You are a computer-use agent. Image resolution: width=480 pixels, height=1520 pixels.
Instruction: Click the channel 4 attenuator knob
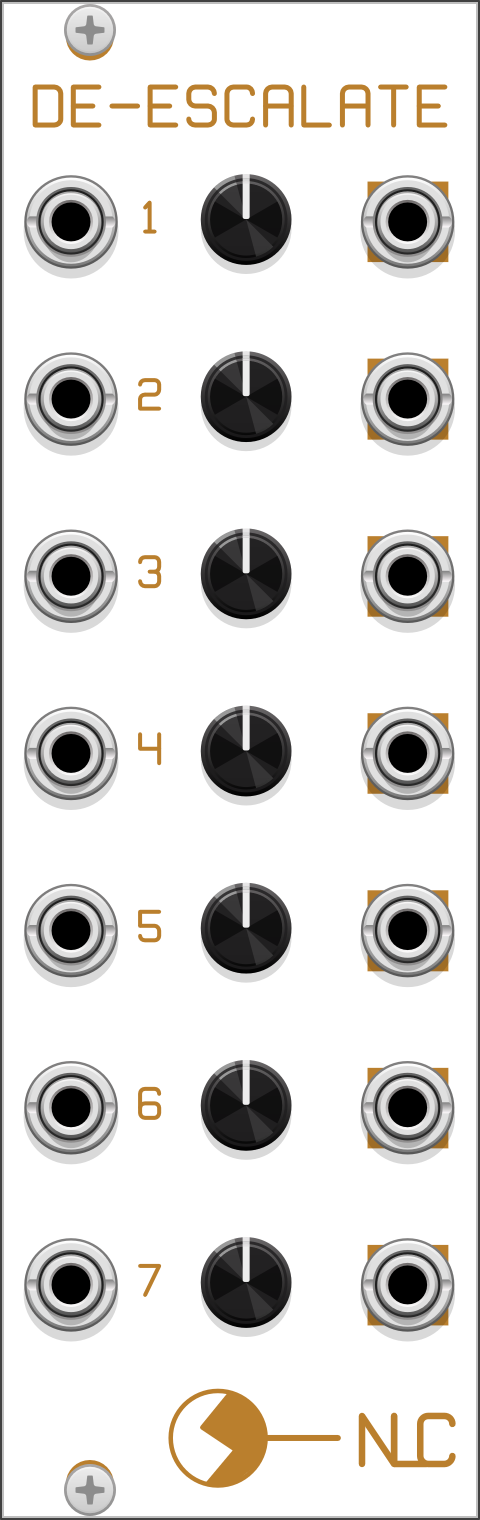point(246,751)
